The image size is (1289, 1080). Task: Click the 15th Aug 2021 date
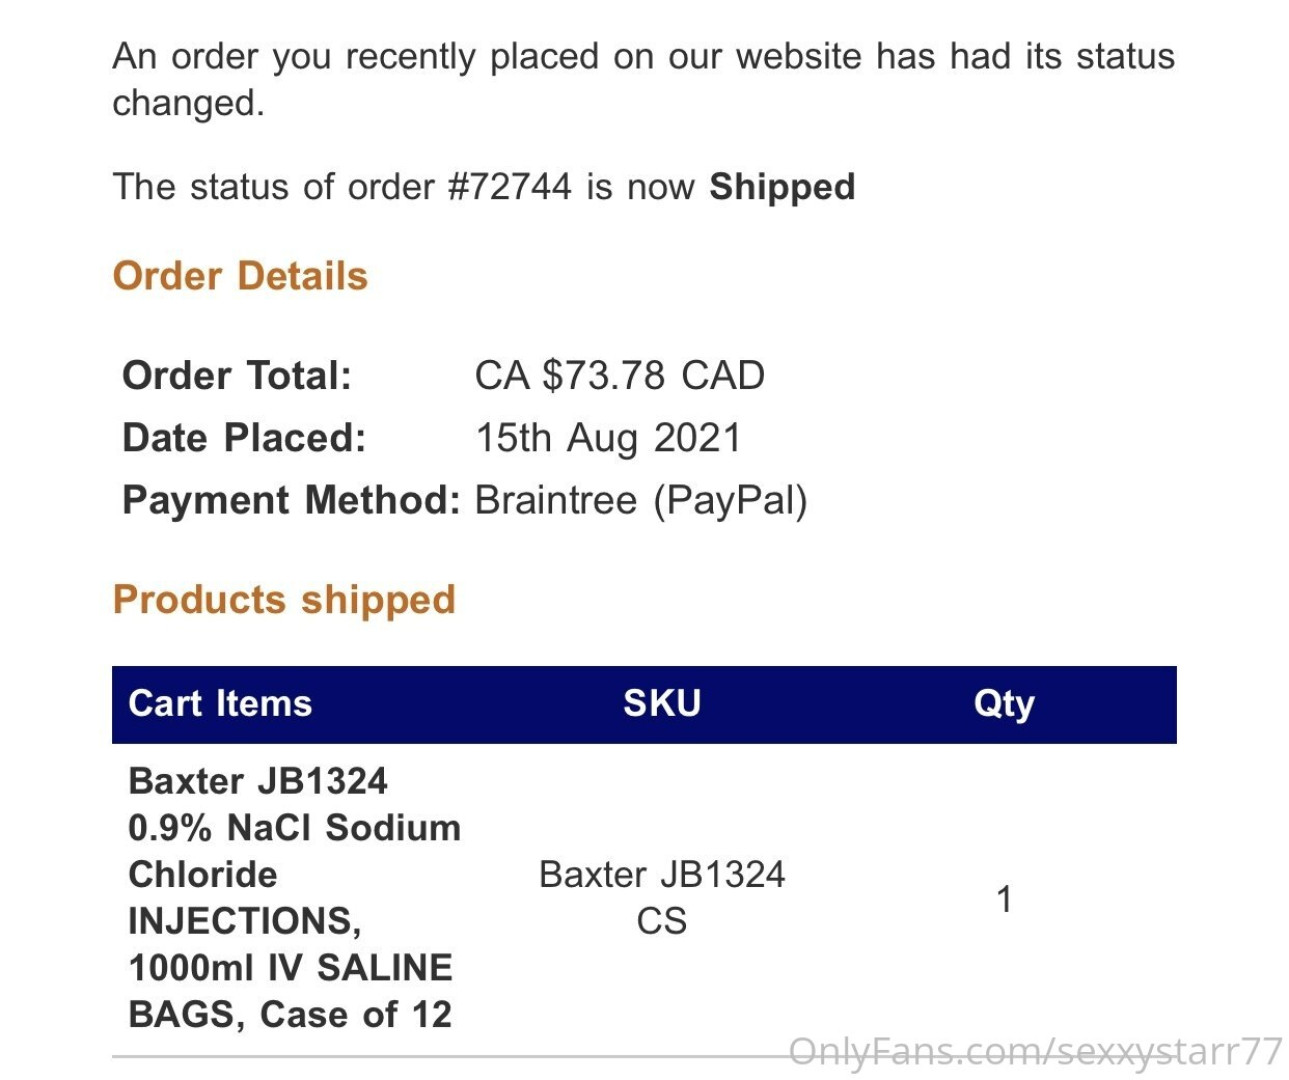608,438
